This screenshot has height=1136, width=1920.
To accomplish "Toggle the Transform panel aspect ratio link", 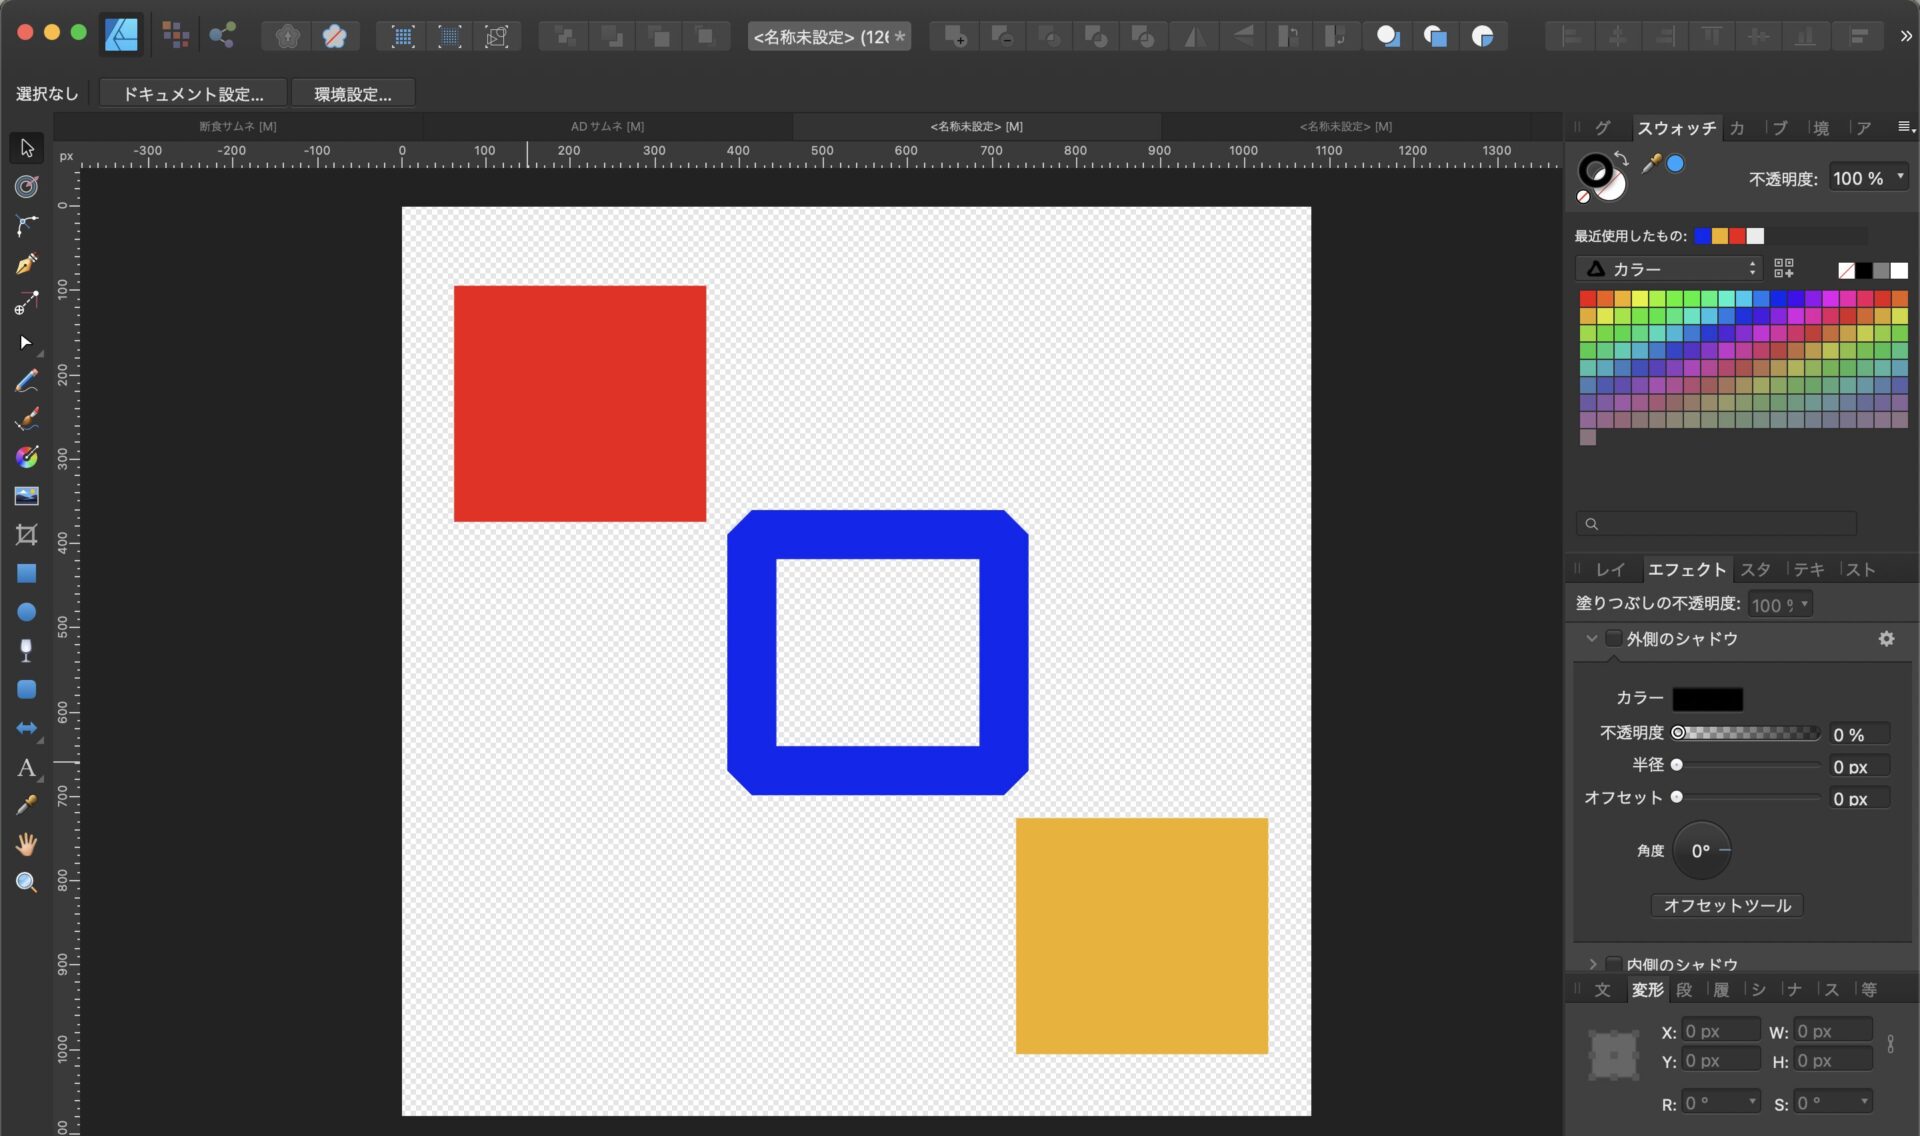I will [1890, 1044].
